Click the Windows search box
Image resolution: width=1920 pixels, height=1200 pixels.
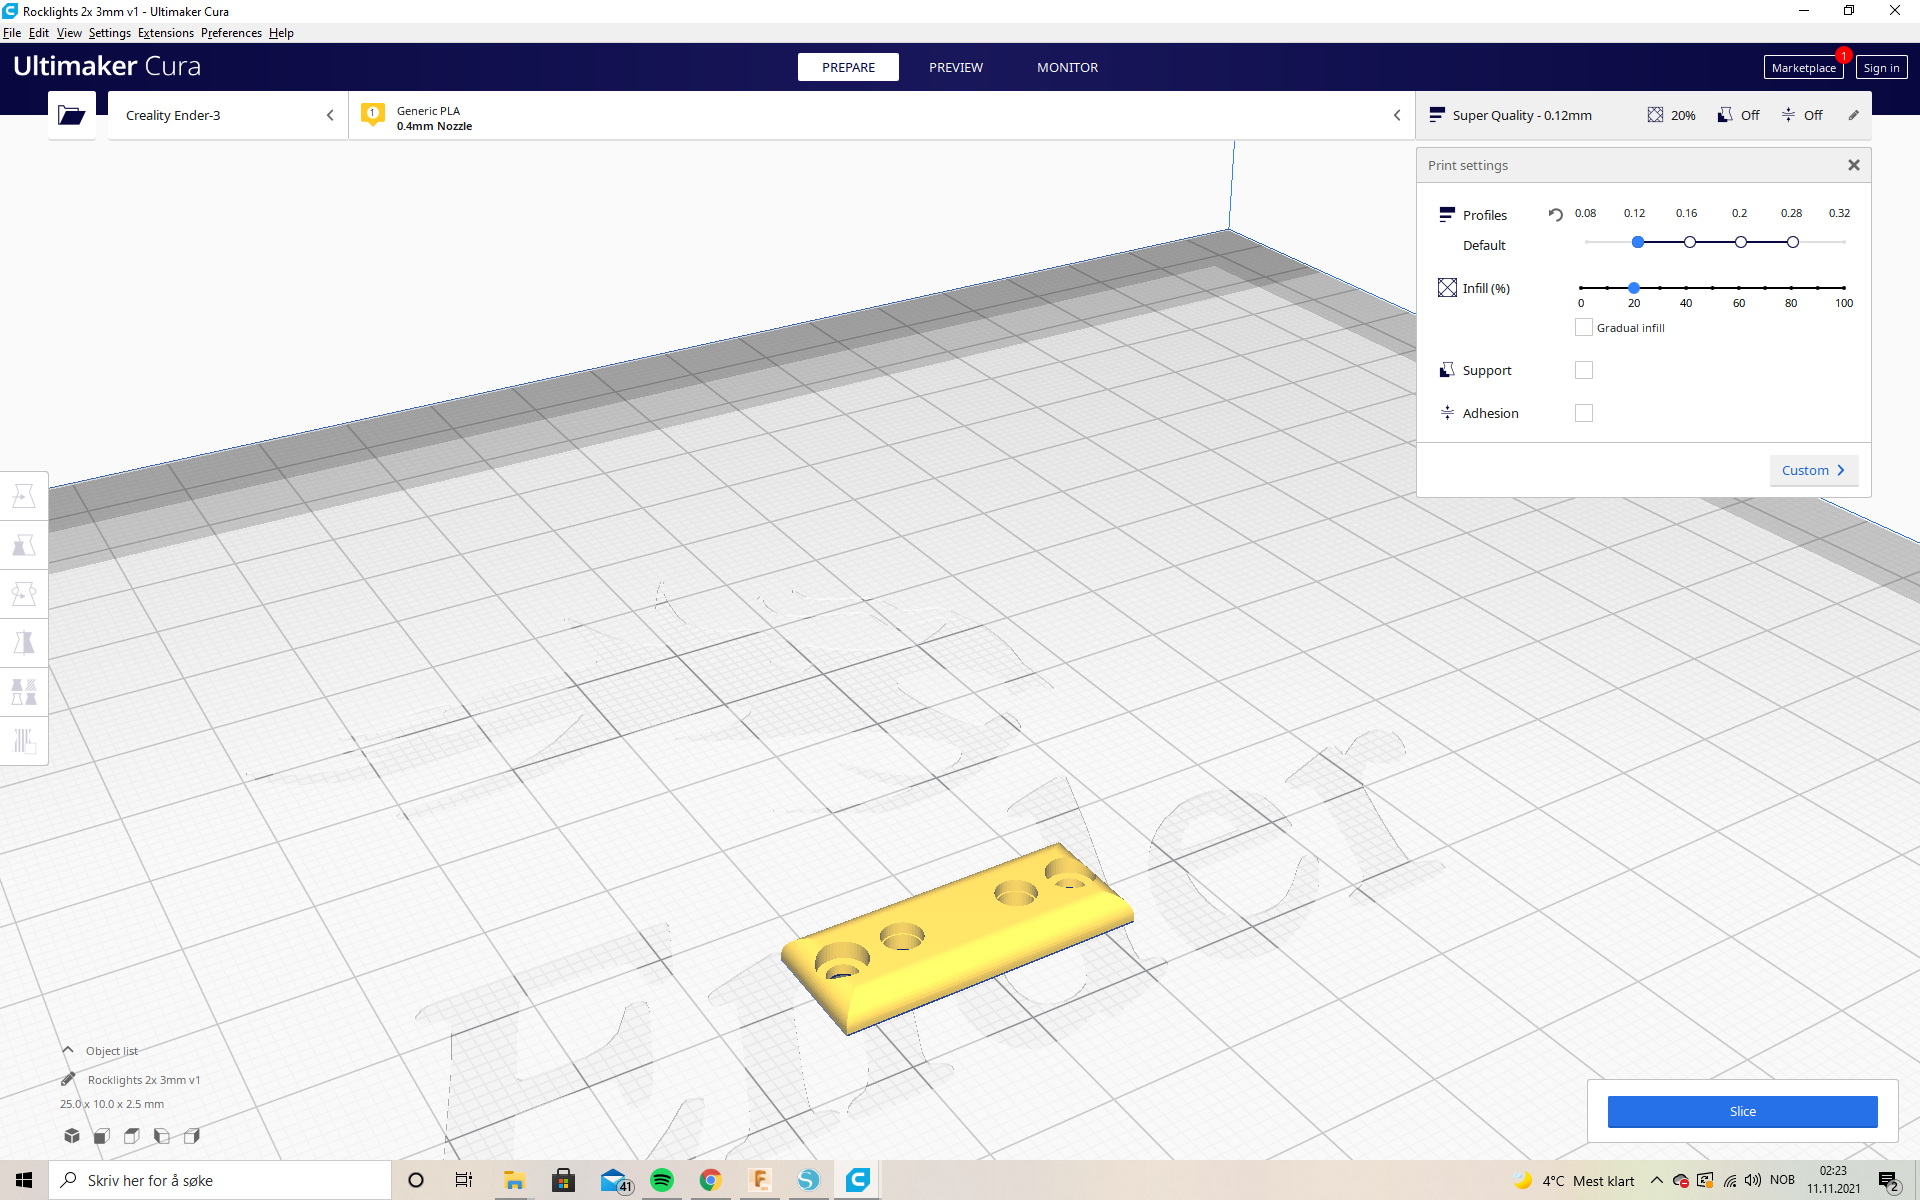click(220, 1180)
